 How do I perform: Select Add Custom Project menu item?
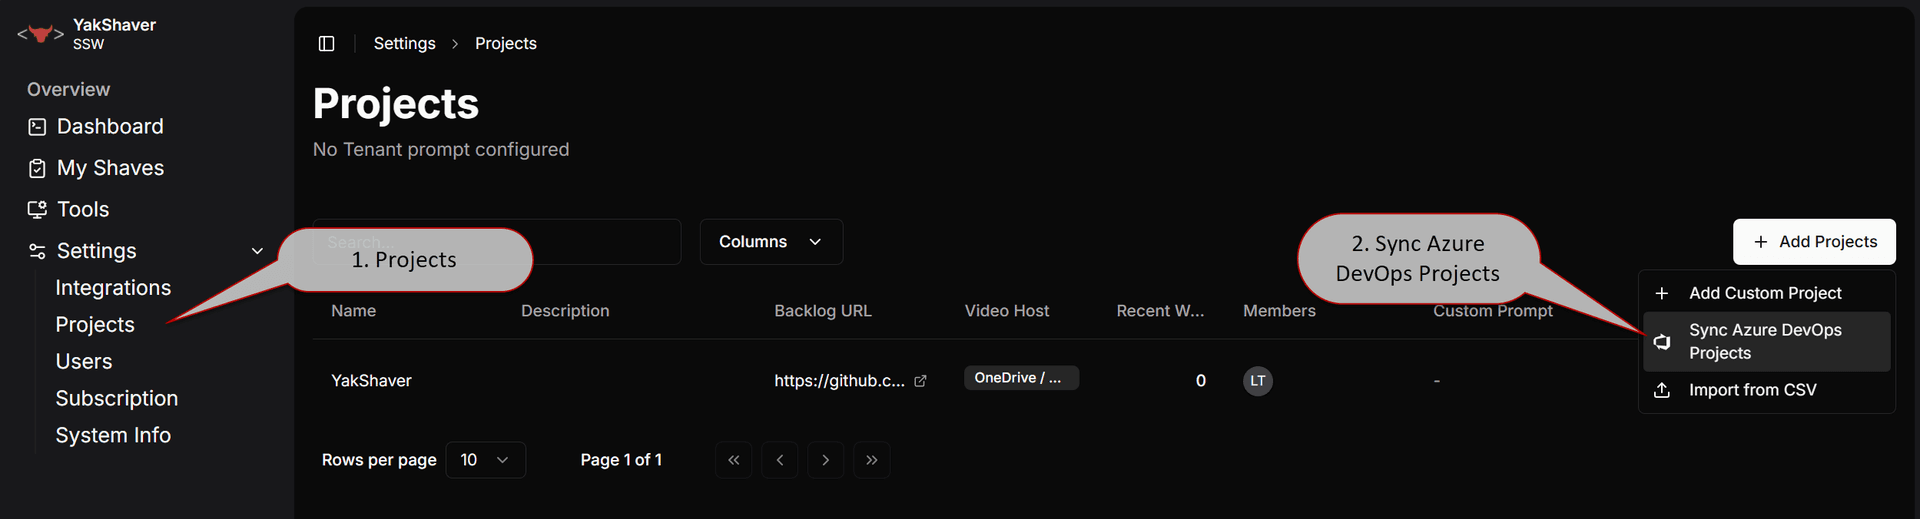point(1764,293)
